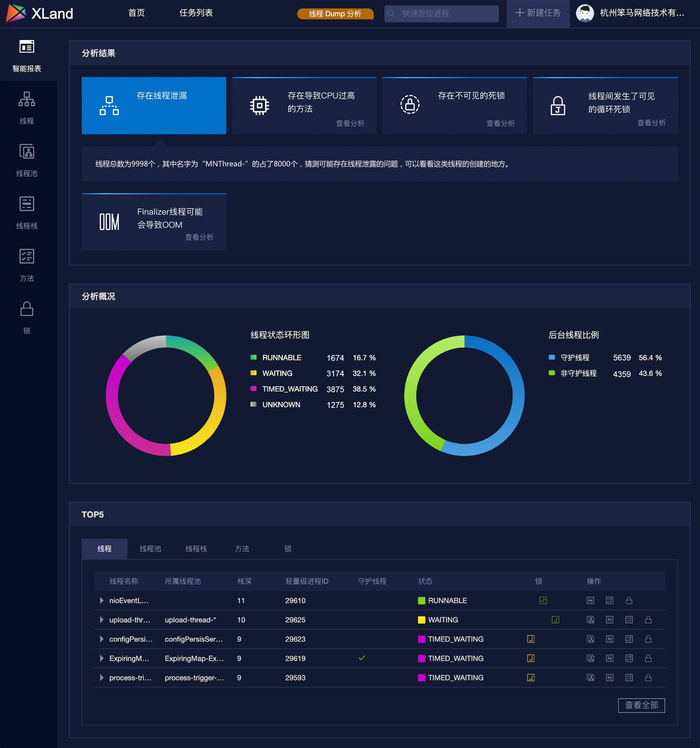
Task: Toggle UNKNOWN legend item
Action: pos(275,405)
